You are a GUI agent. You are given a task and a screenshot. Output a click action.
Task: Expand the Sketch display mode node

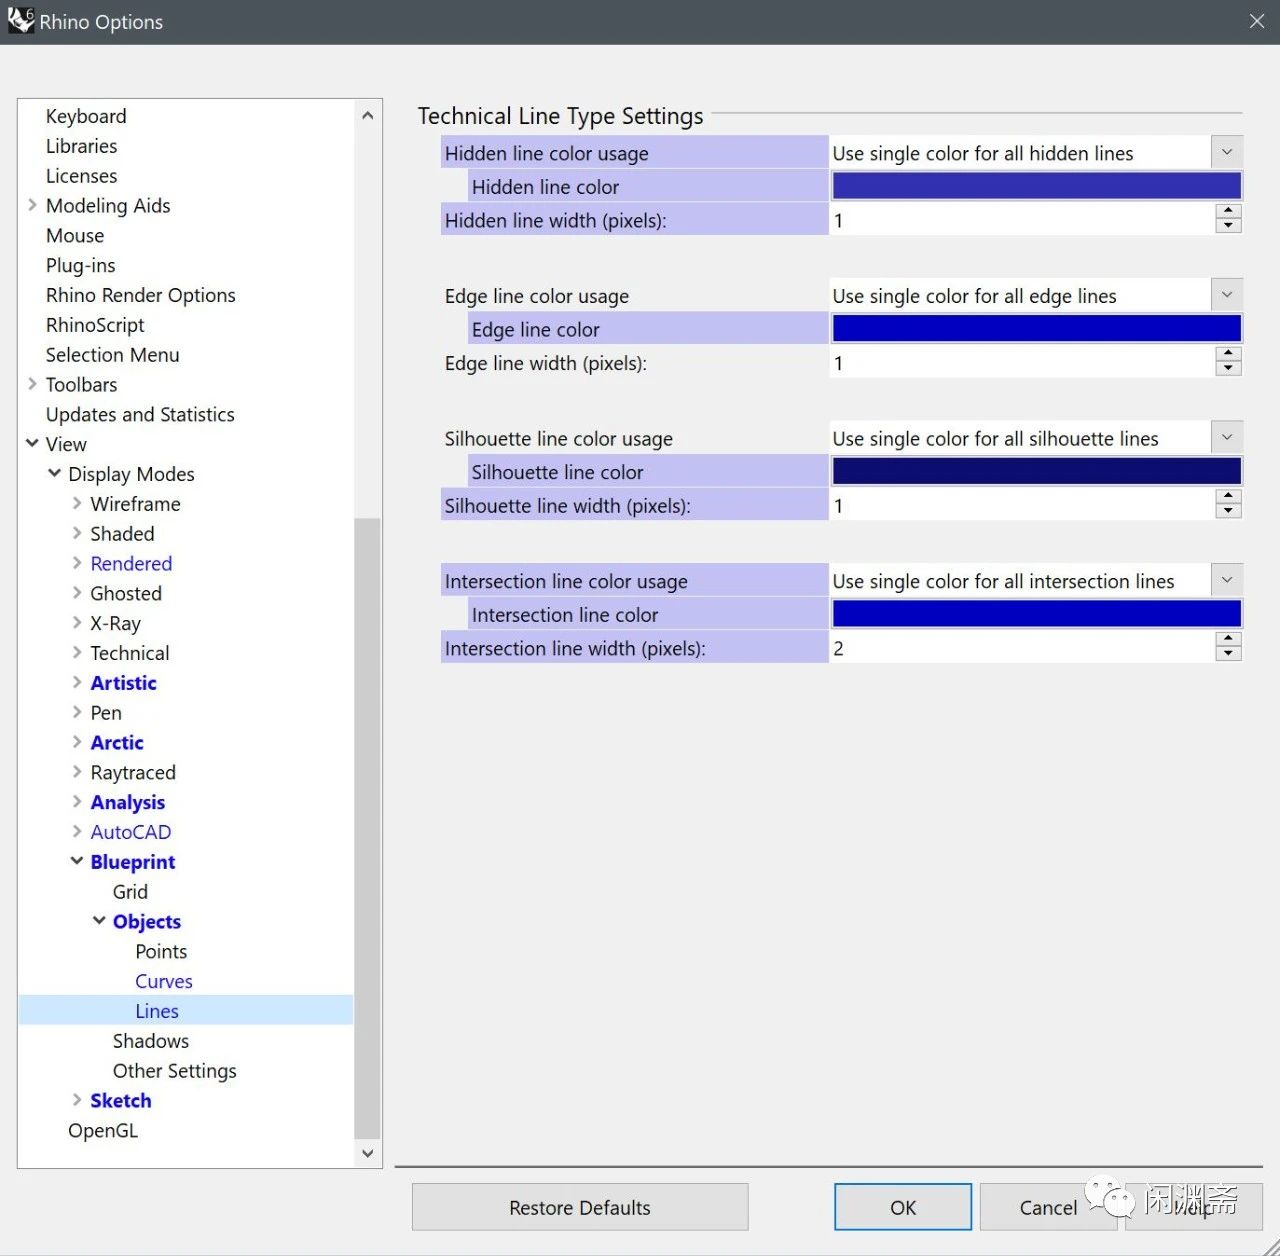point(77,1100)
